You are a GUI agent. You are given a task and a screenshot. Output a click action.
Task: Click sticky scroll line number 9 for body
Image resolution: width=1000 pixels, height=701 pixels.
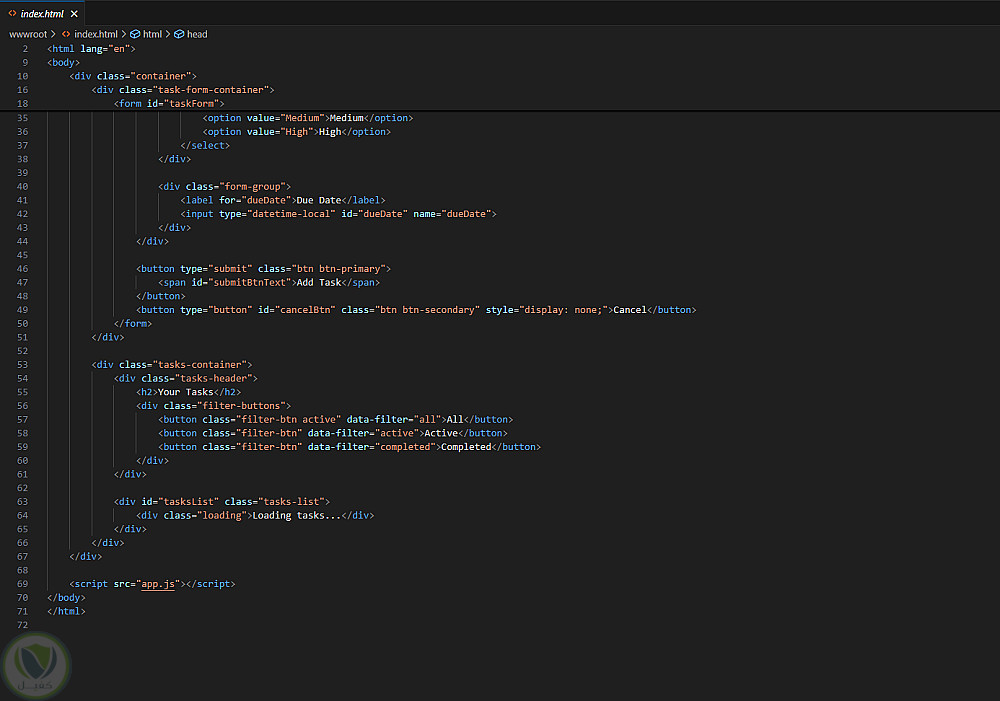coord(22,62)
